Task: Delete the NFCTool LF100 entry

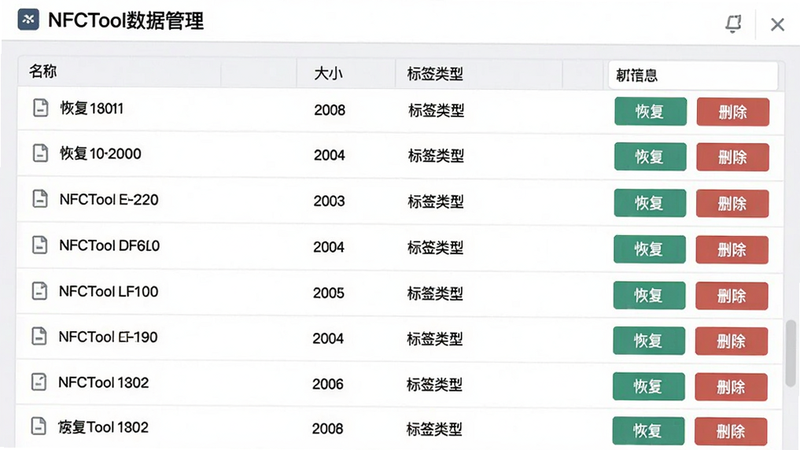Action: tap(732, 295)
